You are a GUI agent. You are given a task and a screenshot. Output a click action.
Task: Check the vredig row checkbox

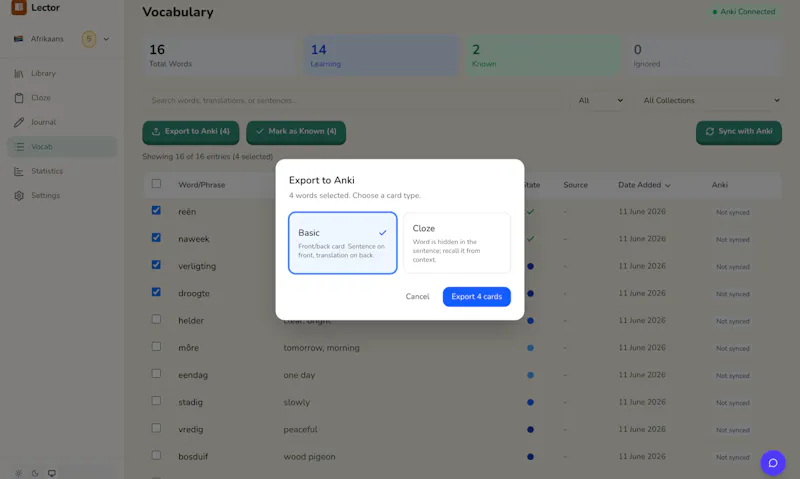[156, 428]
